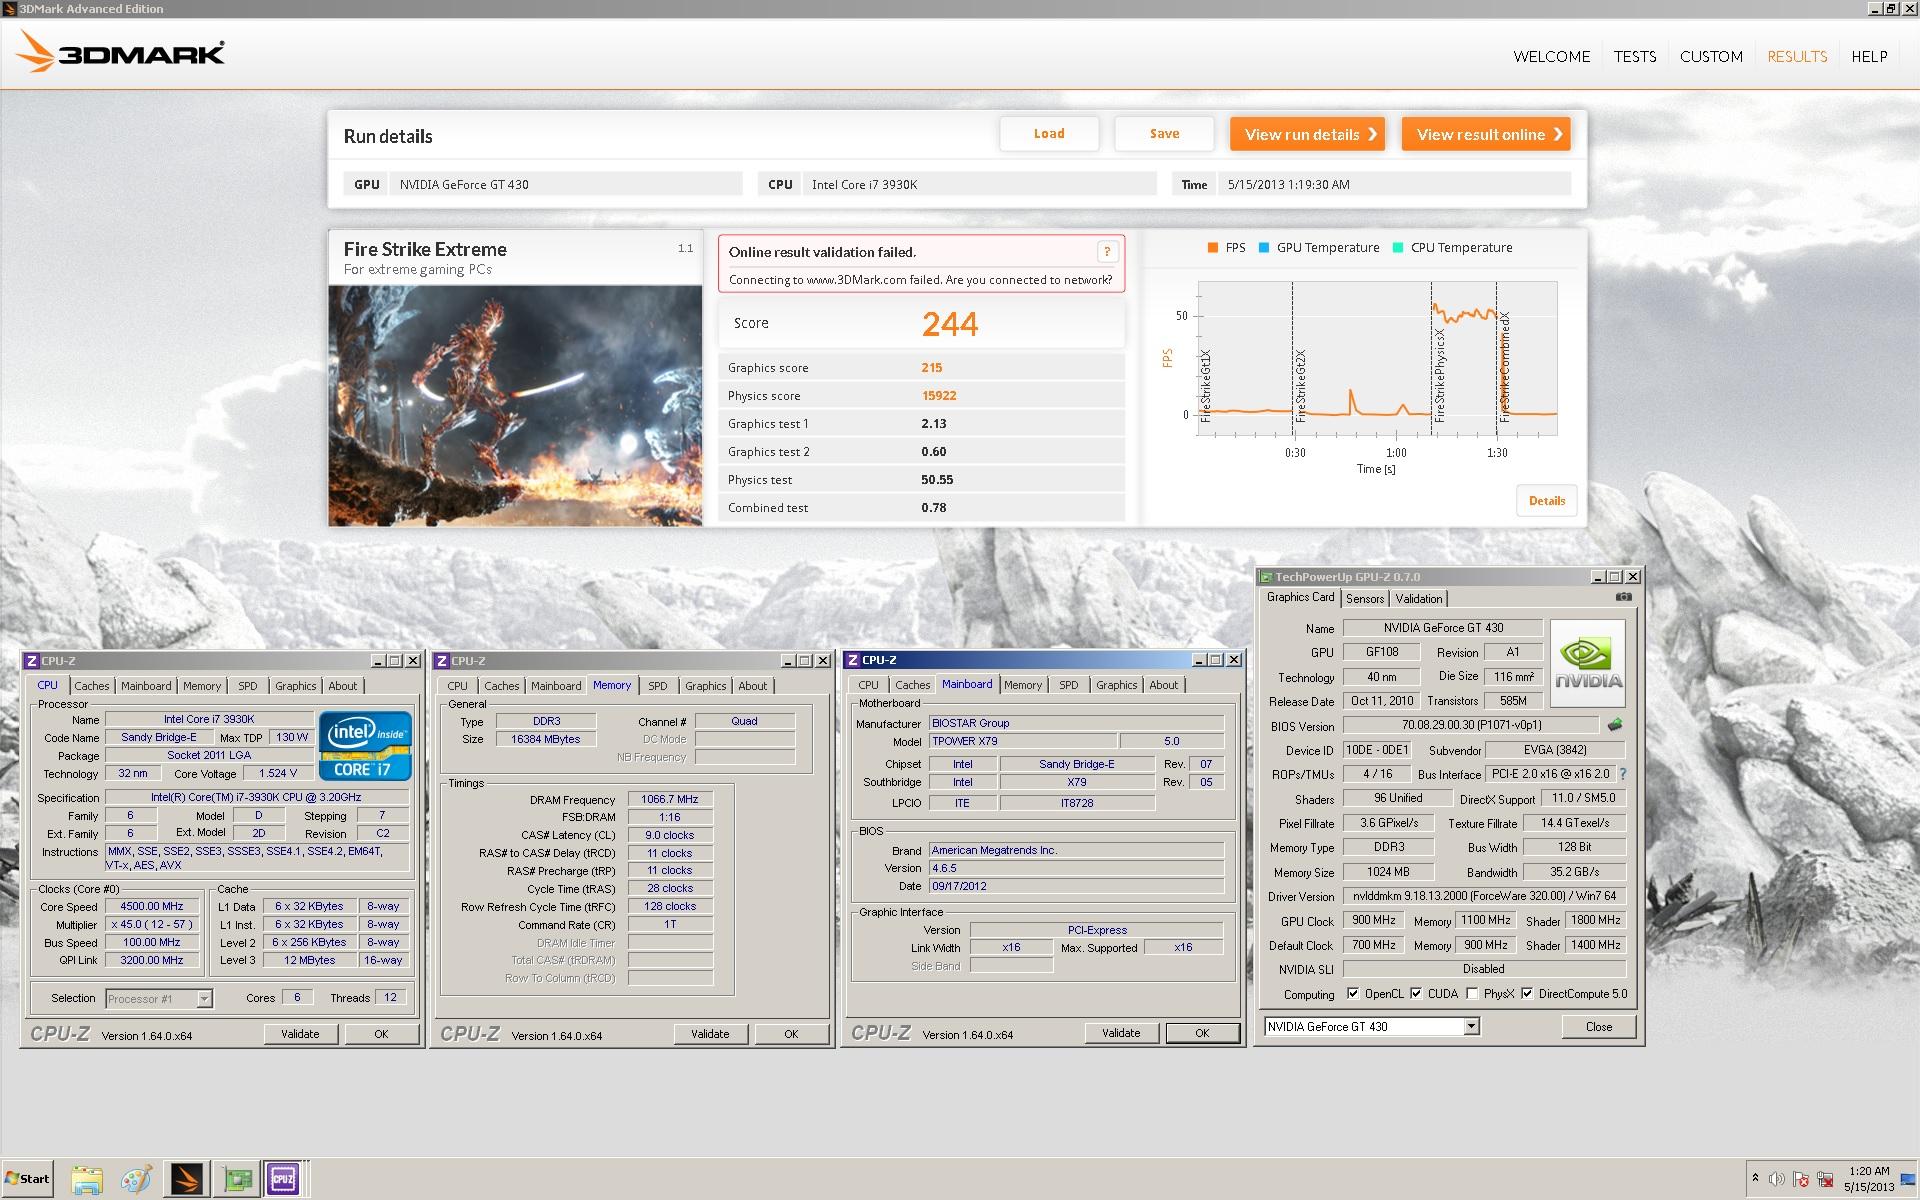Open the CUSTOM section in 3DMark

point(1711,57)
